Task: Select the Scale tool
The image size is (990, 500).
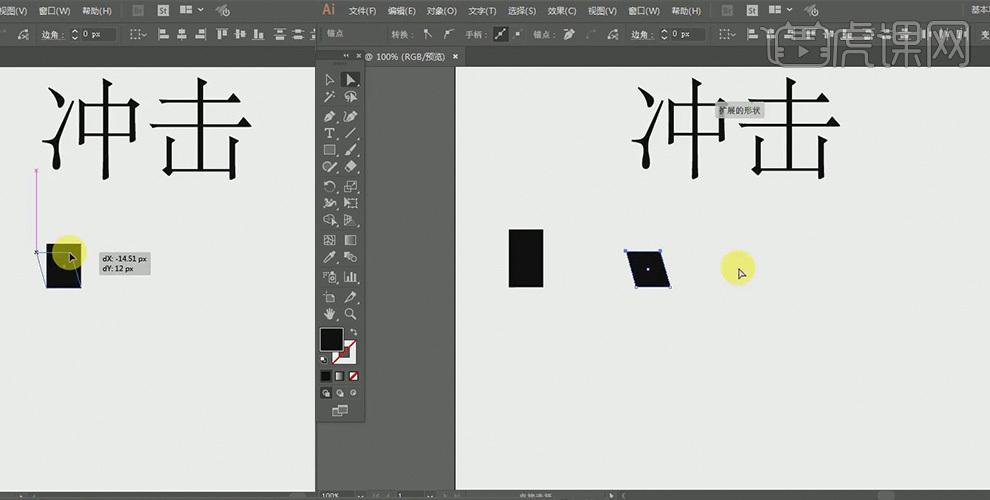Action: (x=350, y=186)
